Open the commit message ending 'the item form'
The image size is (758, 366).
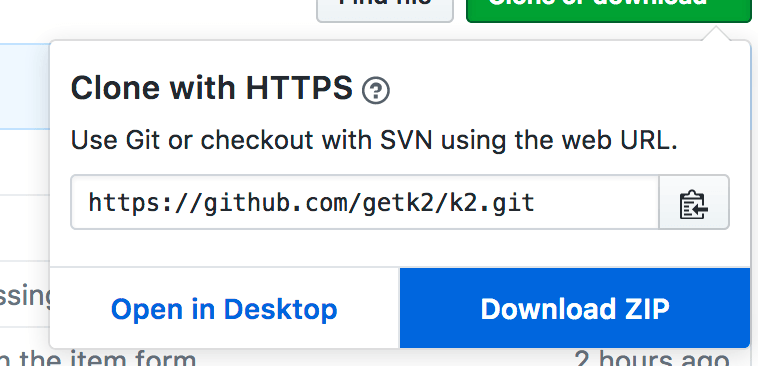pyautogui.click(x=98, y=359)
